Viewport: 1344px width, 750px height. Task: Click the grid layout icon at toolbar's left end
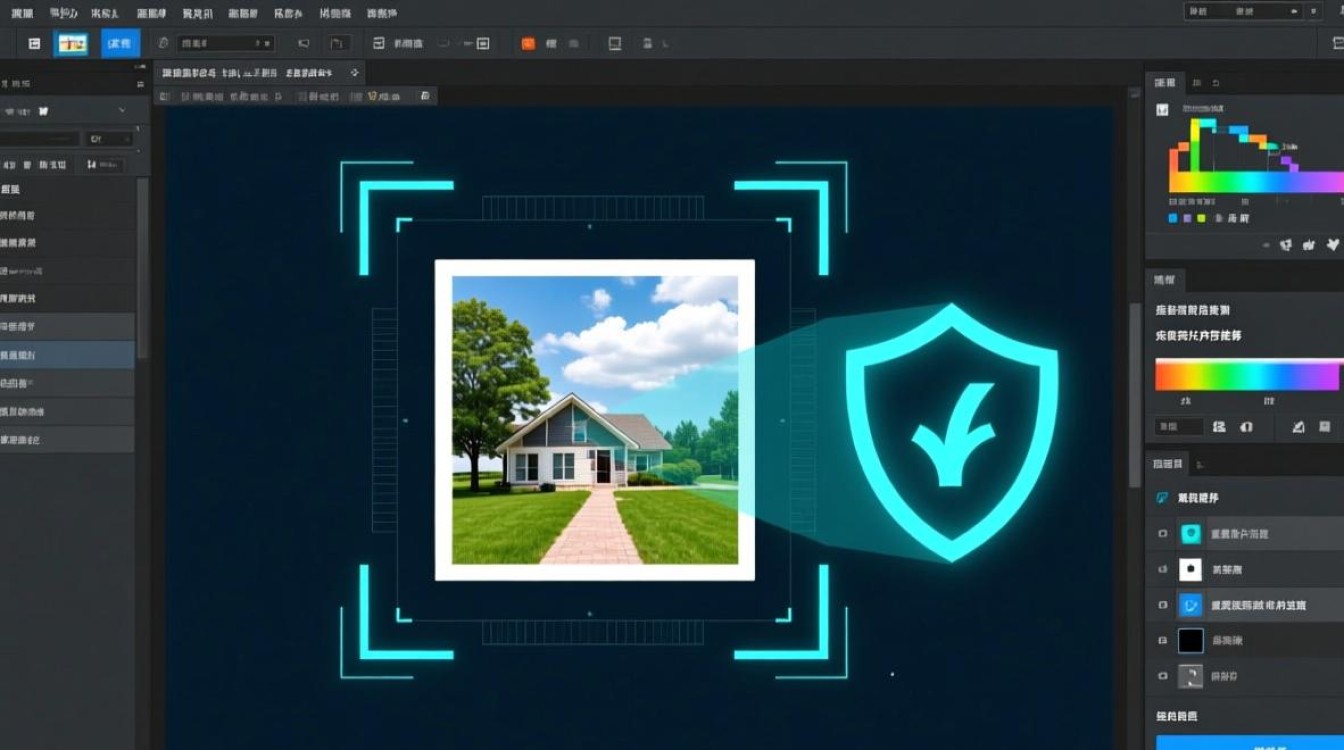tap(34, 44)
